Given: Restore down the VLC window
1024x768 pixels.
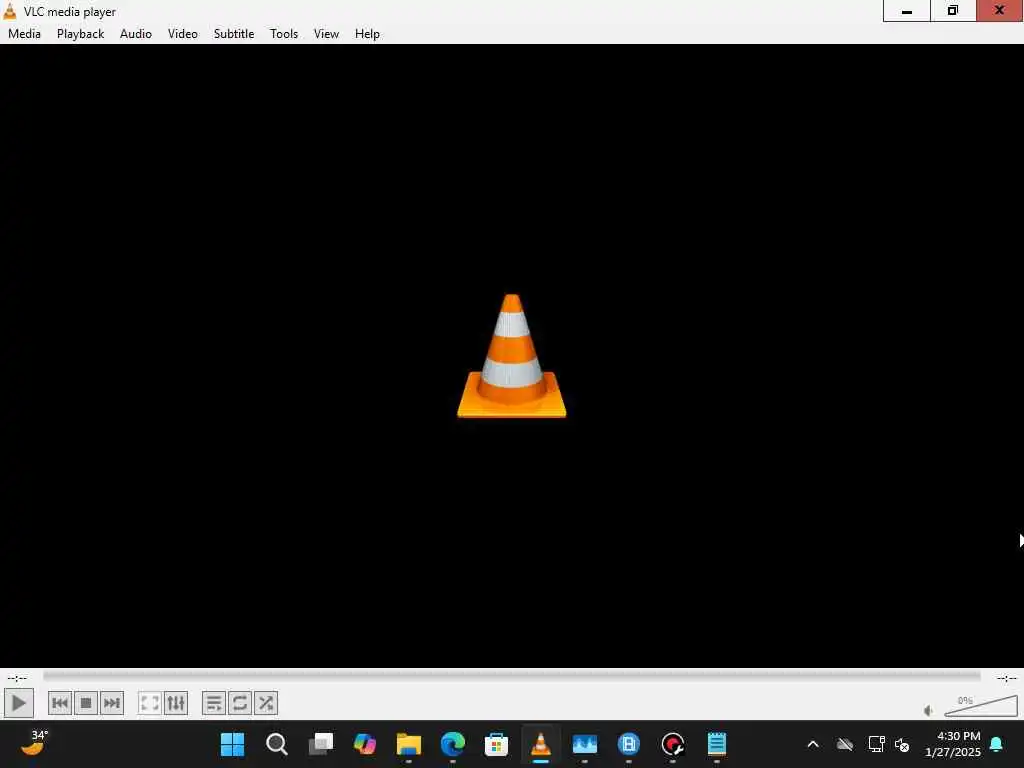Looking at the screenshot, I should coord(953,11).
